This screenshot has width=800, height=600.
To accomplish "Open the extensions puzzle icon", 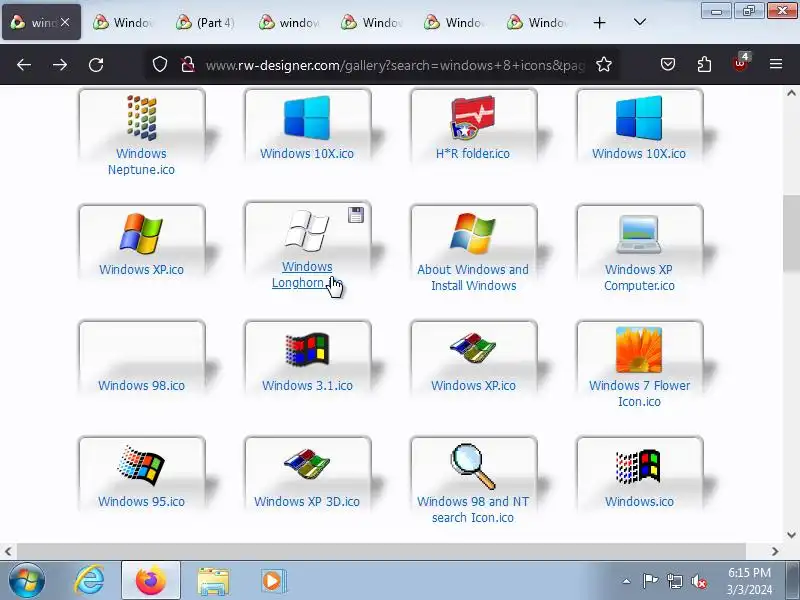I will pos(704,64).
